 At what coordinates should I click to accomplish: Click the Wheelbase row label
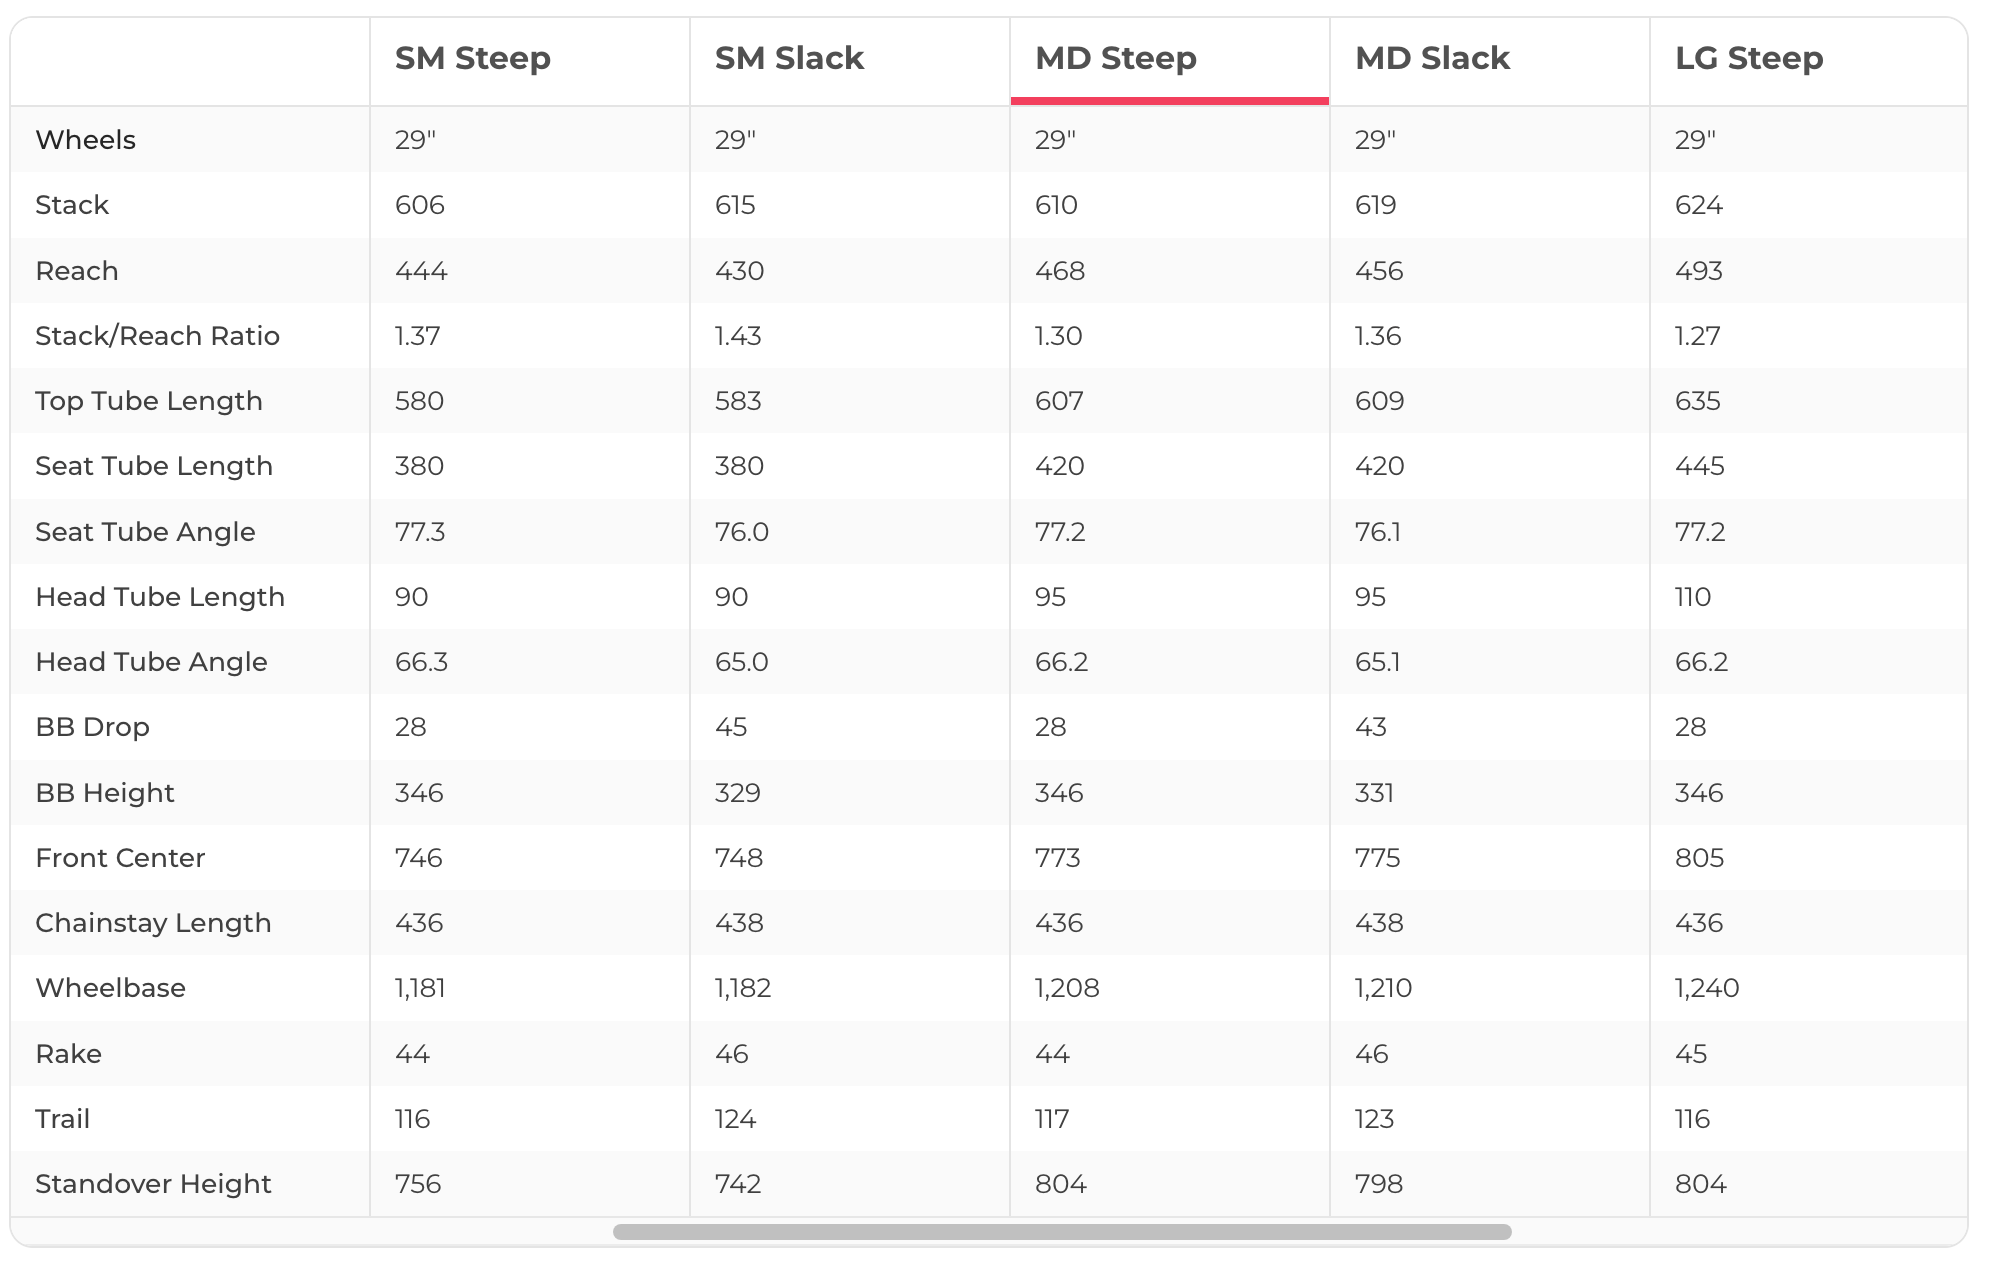(x=110, y=988)
